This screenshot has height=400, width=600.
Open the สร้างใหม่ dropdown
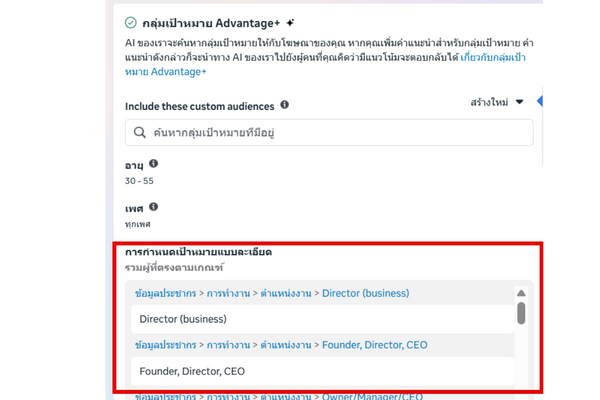[x=497, y=102]
